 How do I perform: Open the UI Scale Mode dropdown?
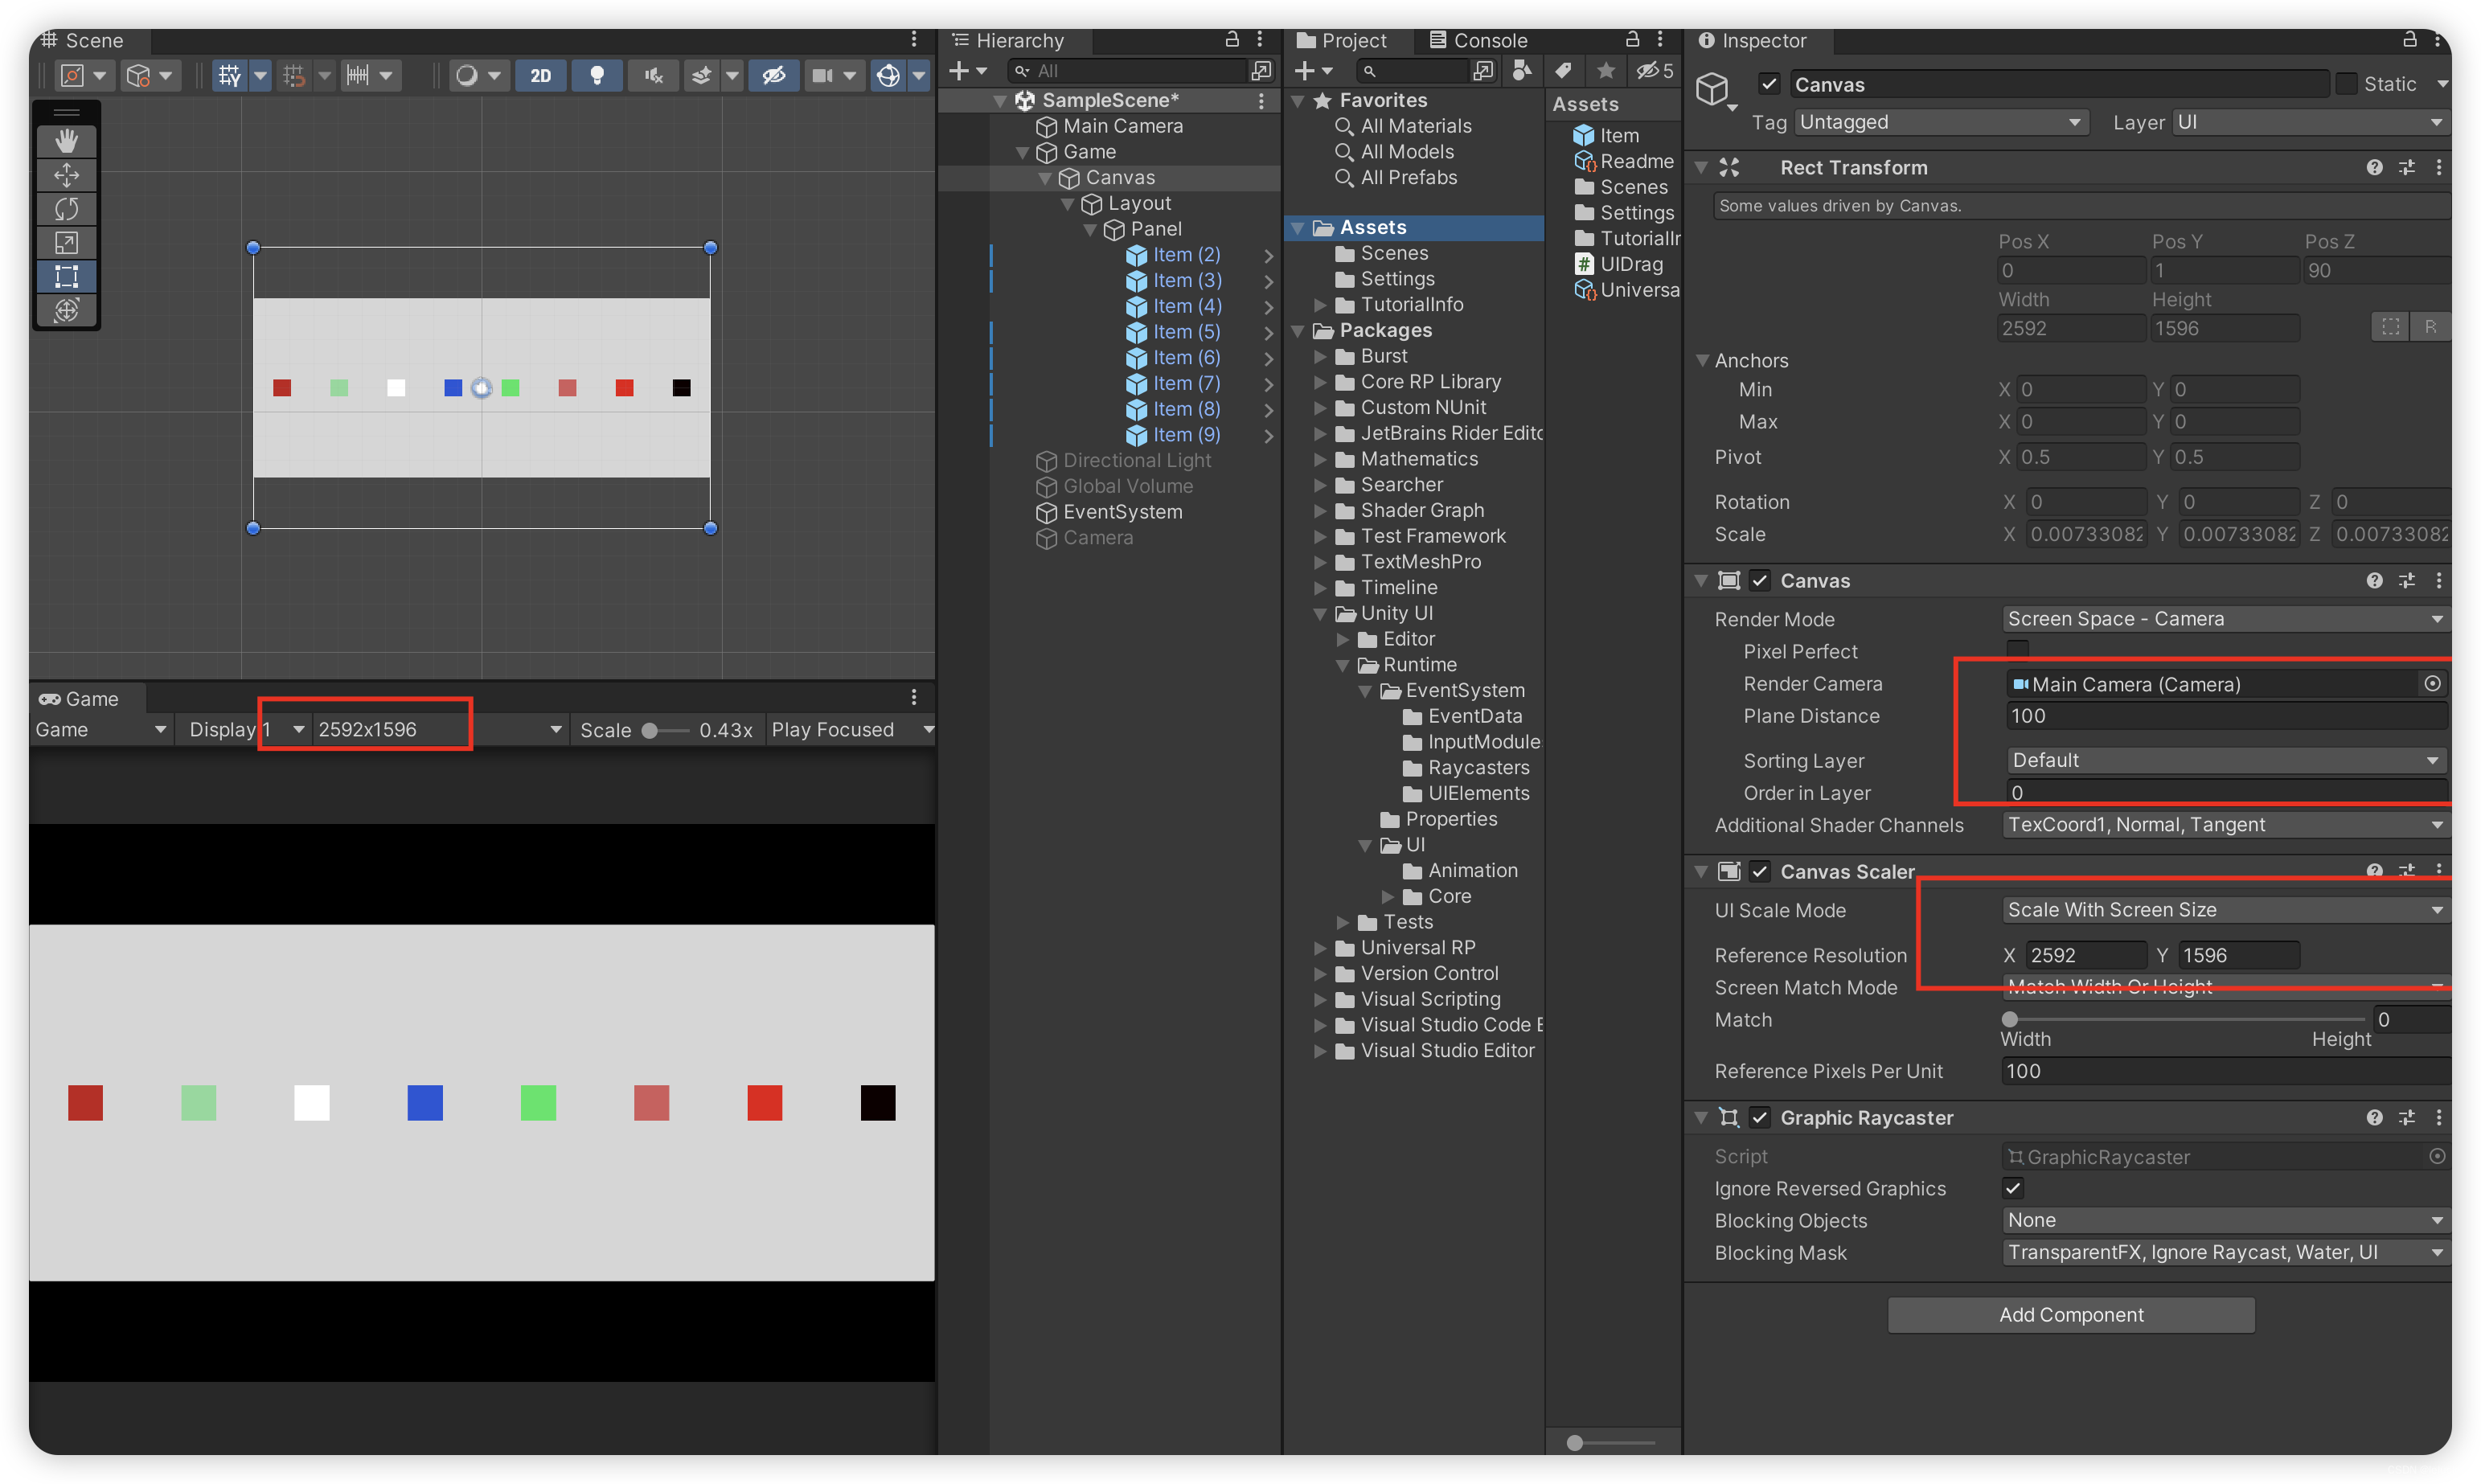tap(2224, 909)
